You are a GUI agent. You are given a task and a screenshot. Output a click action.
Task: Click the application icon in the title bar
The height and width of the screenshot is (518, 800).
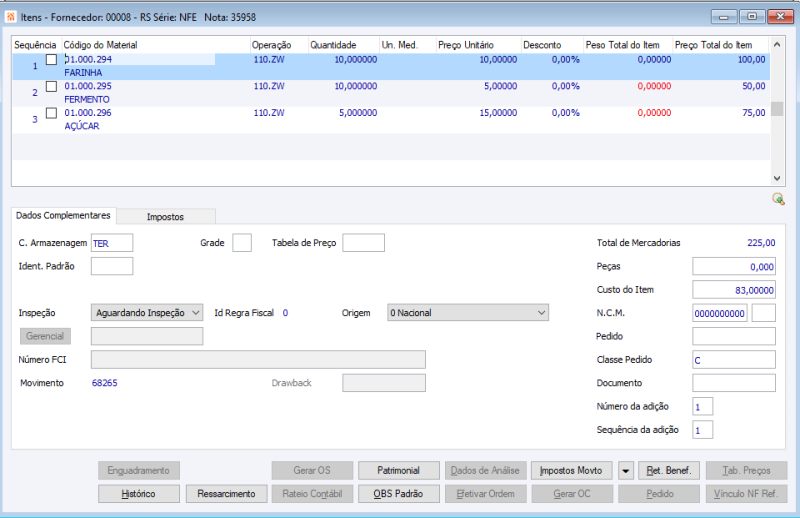click(12, 16)
